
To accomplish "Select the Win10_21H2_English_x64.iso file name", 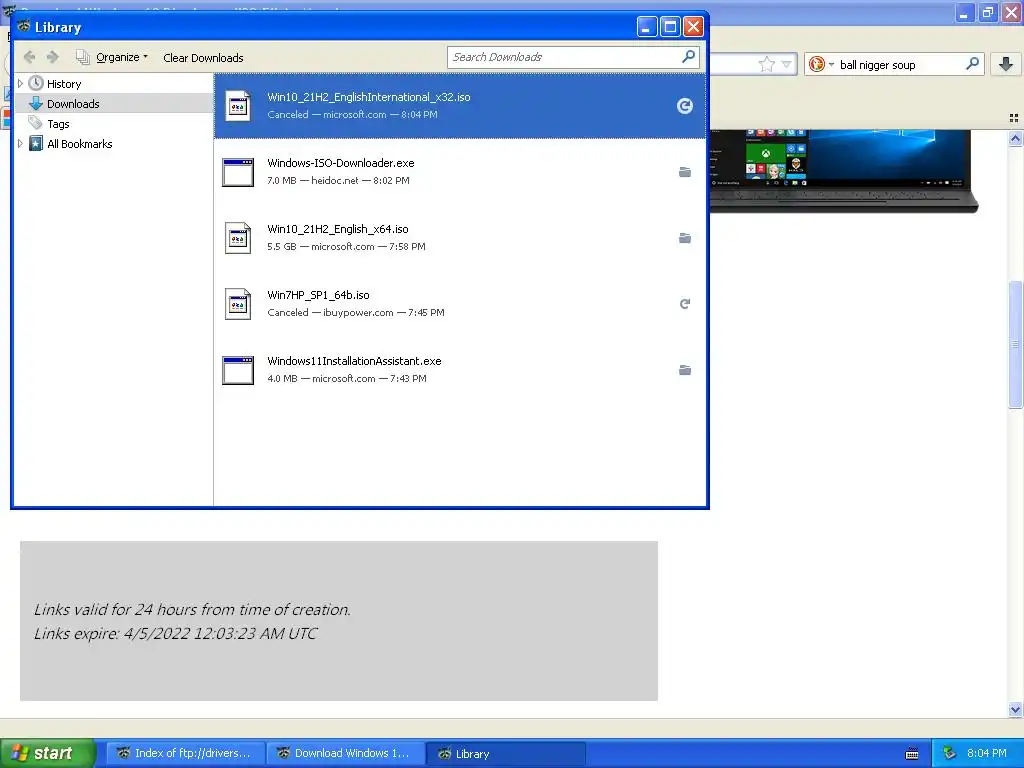I will 338,229.
